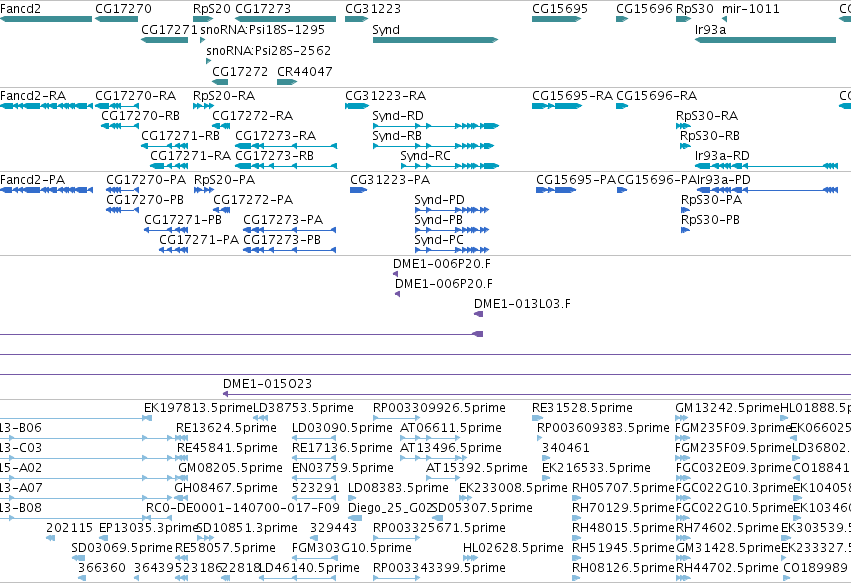Click the CG17271-PB protein label
The image size is (851, 583).
click(x=183, y=220)
